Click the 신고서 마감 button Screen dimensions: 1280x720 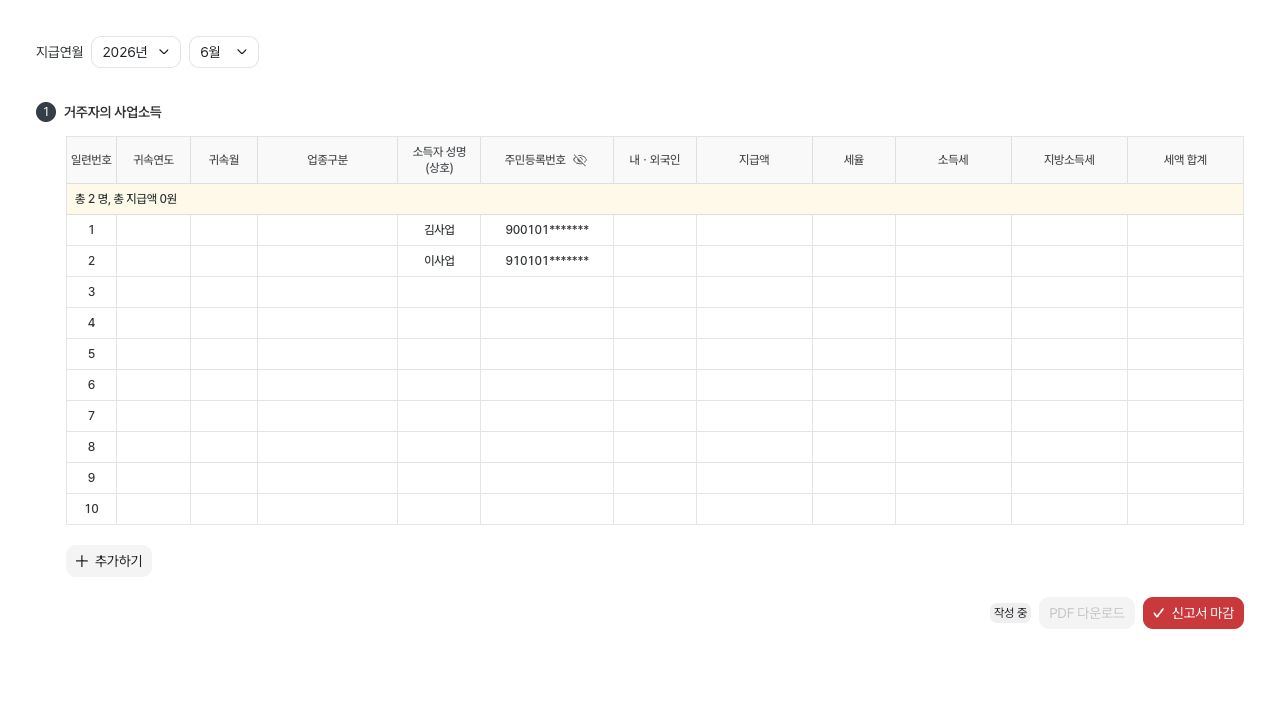click(x=1193, y=613)
